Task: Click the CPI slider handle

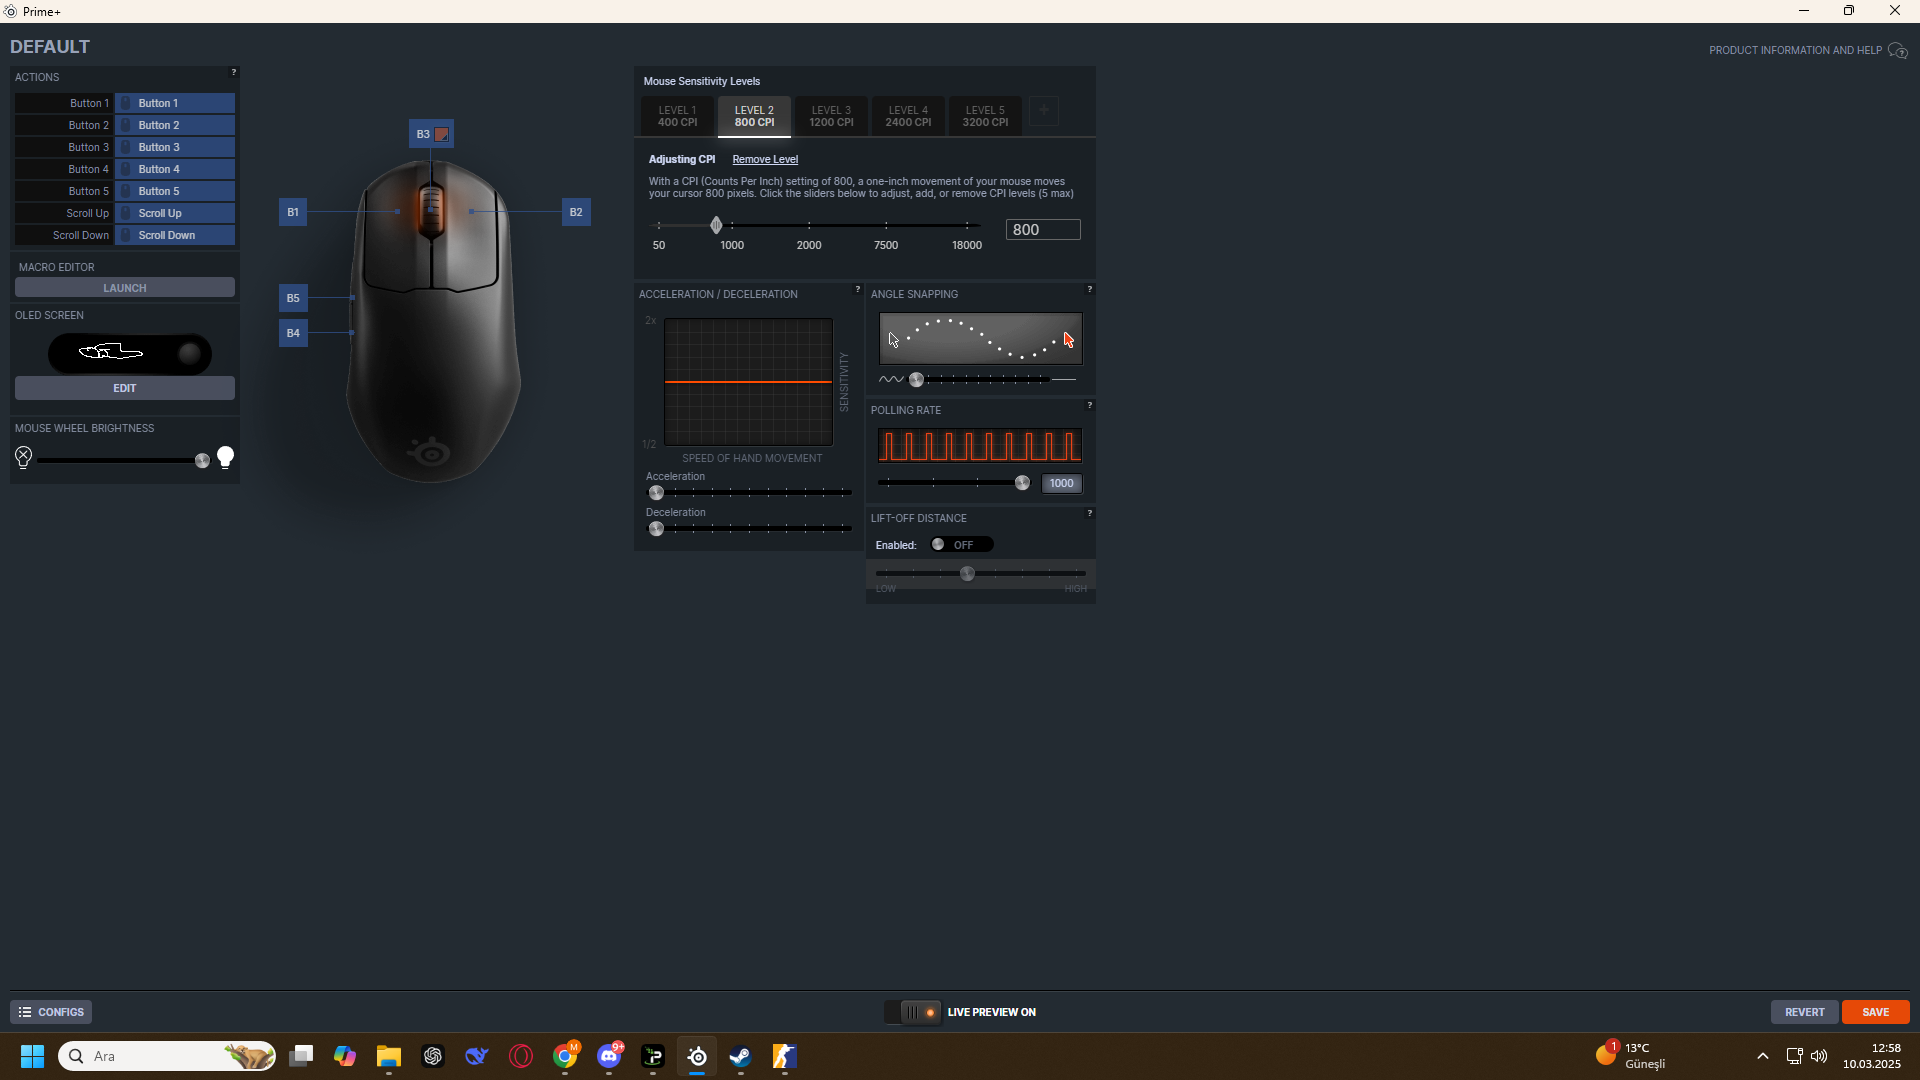Action: 716,226
